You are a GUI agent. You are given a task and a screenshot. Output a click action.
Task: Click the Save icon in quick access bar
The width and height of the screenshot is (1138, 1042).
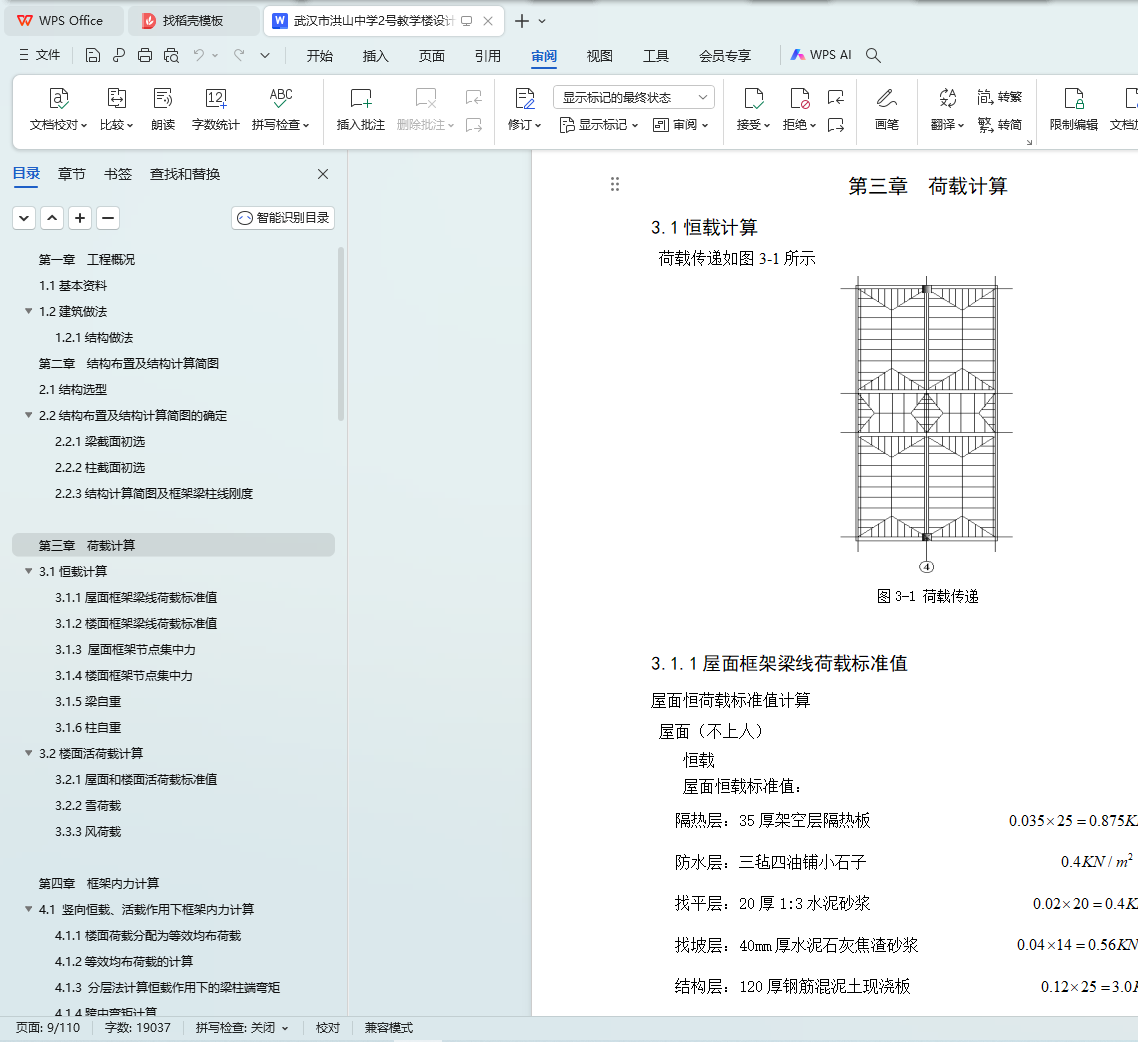coord(92,55)
